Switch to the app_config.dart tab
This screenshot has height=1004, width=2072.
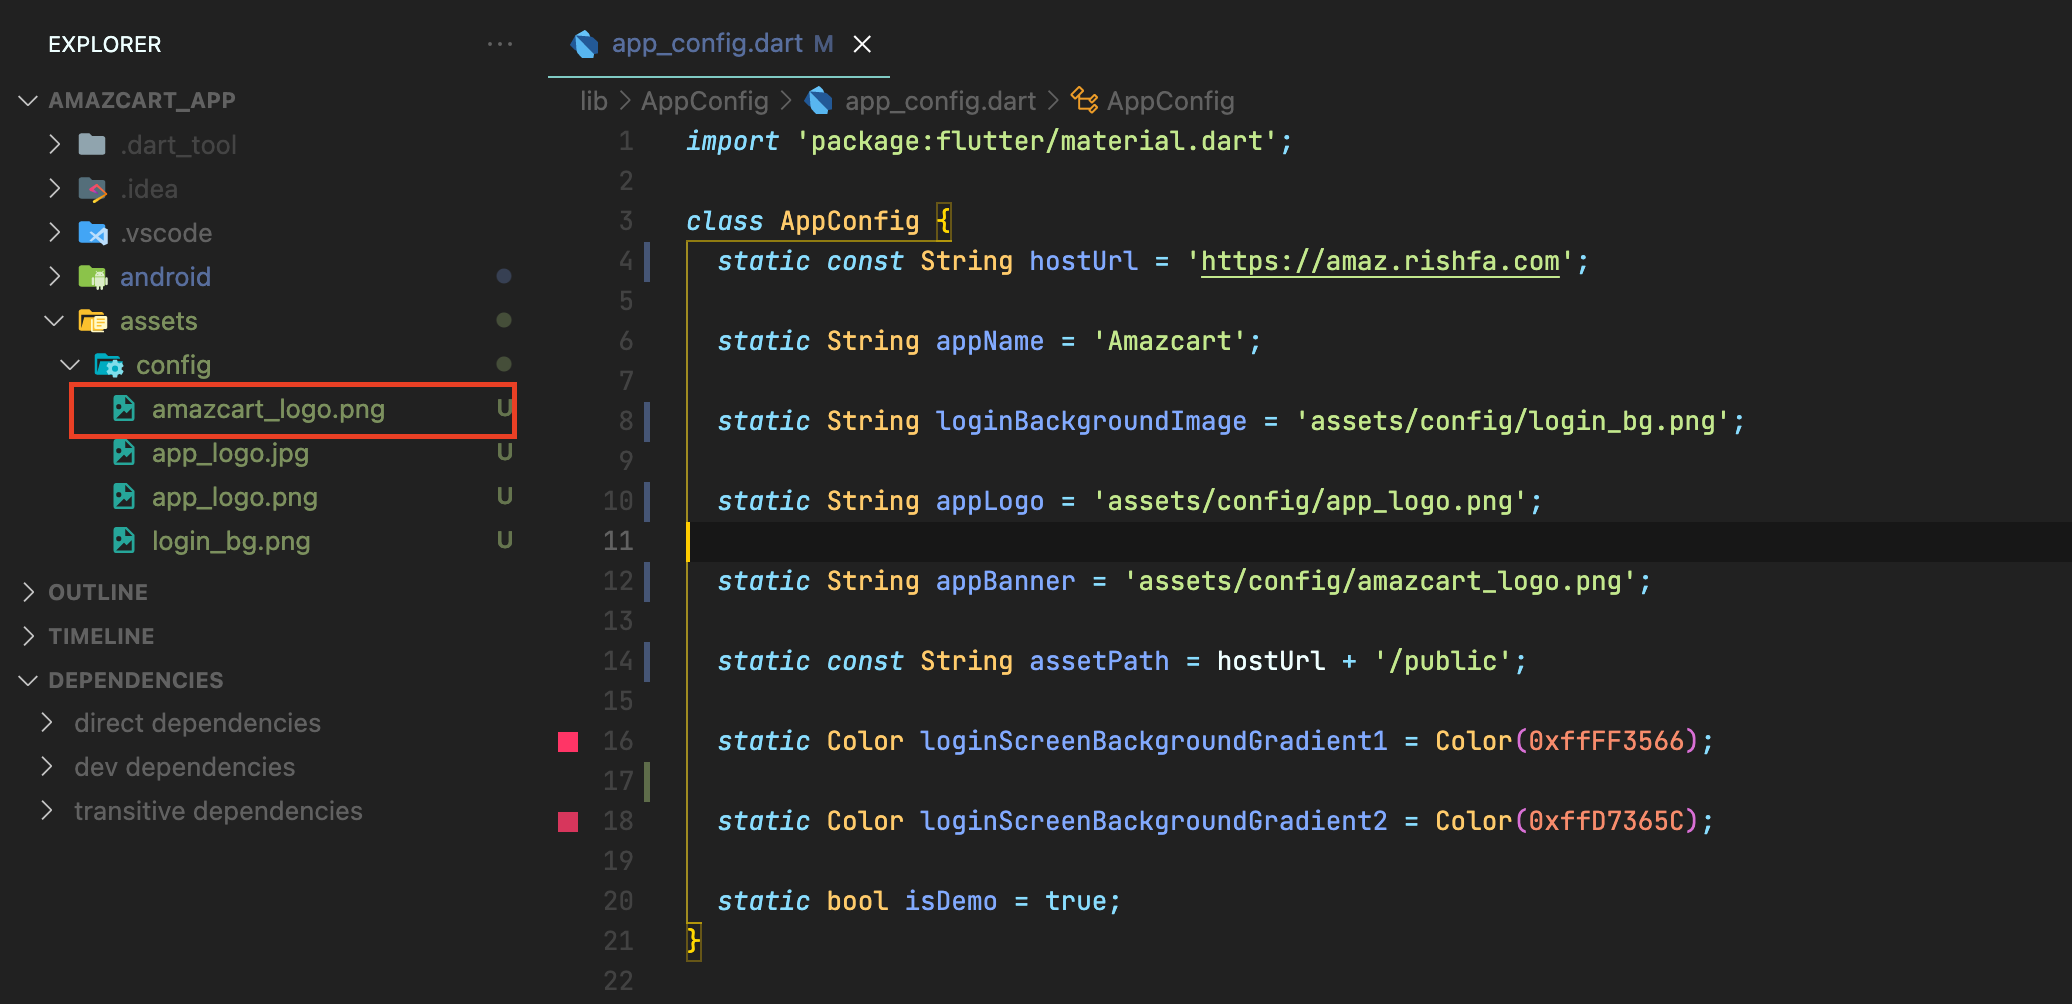[719, 44]
